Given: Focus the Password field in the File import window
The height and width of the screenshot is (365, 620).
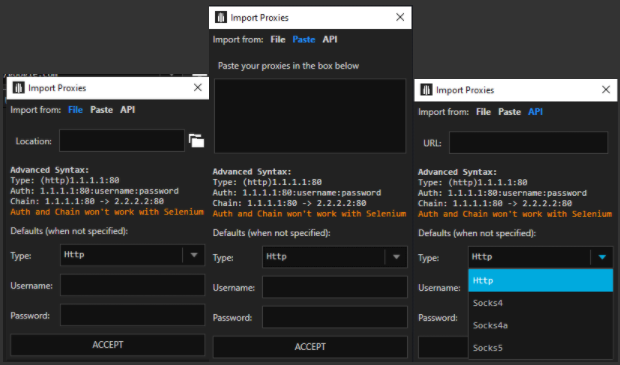Looking at the screenshot, I should pos(132,315).
